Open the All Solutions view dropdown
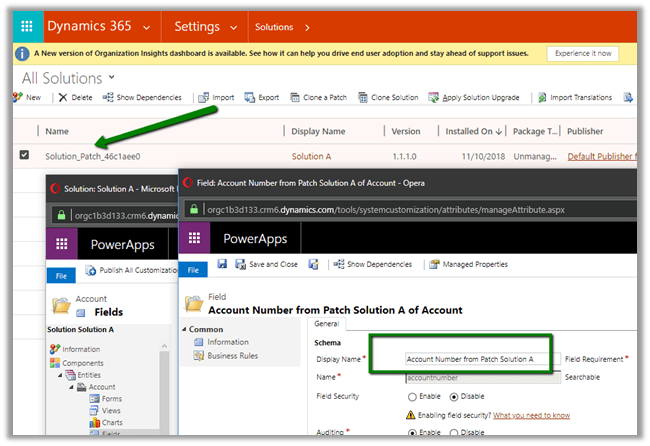 point(111,77)
